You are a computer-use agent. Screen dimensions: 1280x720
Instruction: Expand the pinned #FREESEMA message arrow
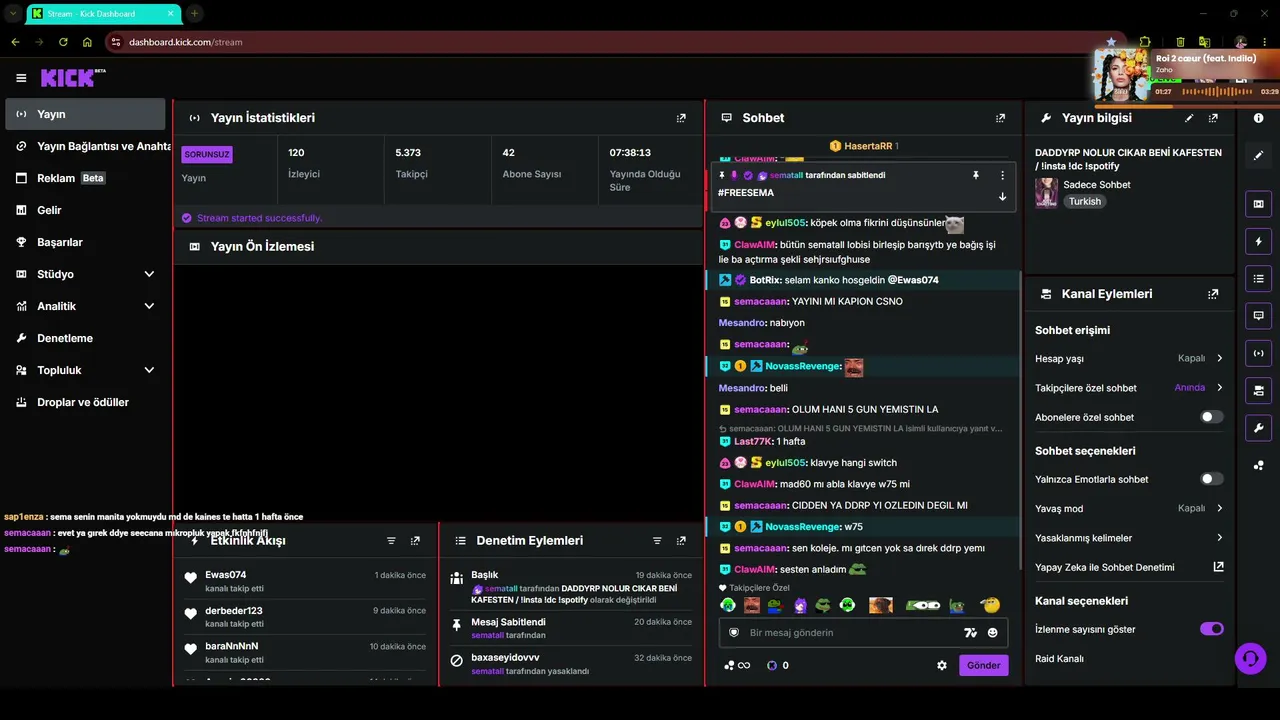coord(1002,196)
